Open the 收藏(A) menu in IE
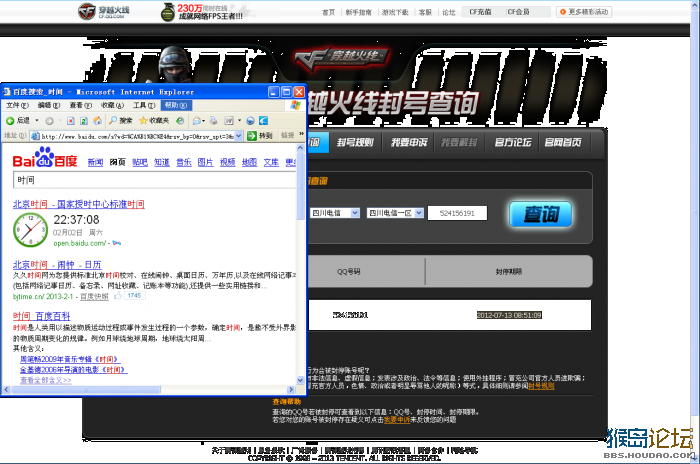The height and width of the screenshot is (464, 700). 112,105
